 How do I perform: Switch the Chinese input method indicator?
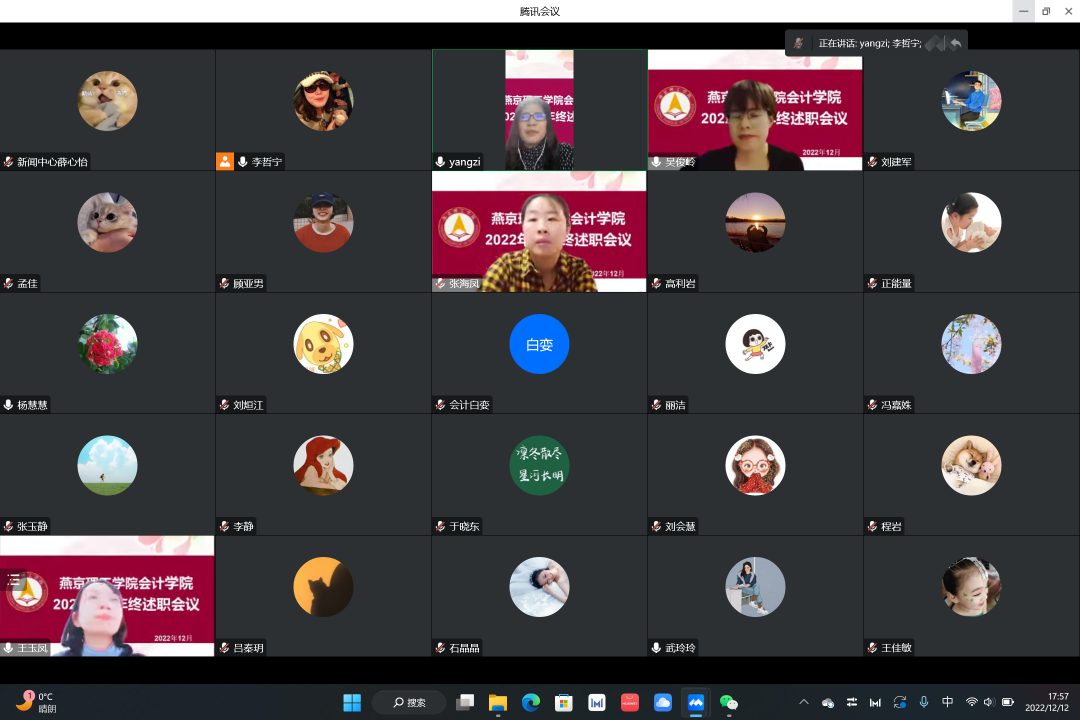pyautogui.click(x=947, y=702)
